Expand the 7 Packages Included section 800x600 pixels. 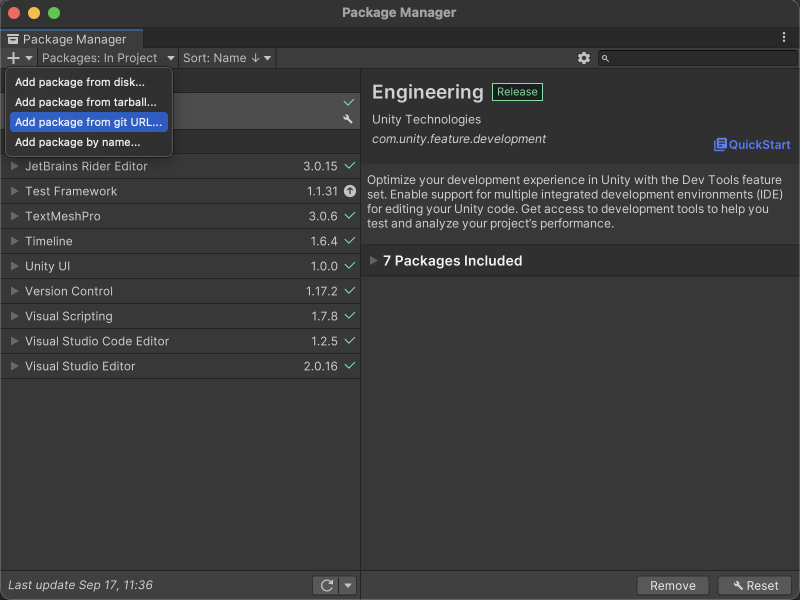(x=373, y=261)
